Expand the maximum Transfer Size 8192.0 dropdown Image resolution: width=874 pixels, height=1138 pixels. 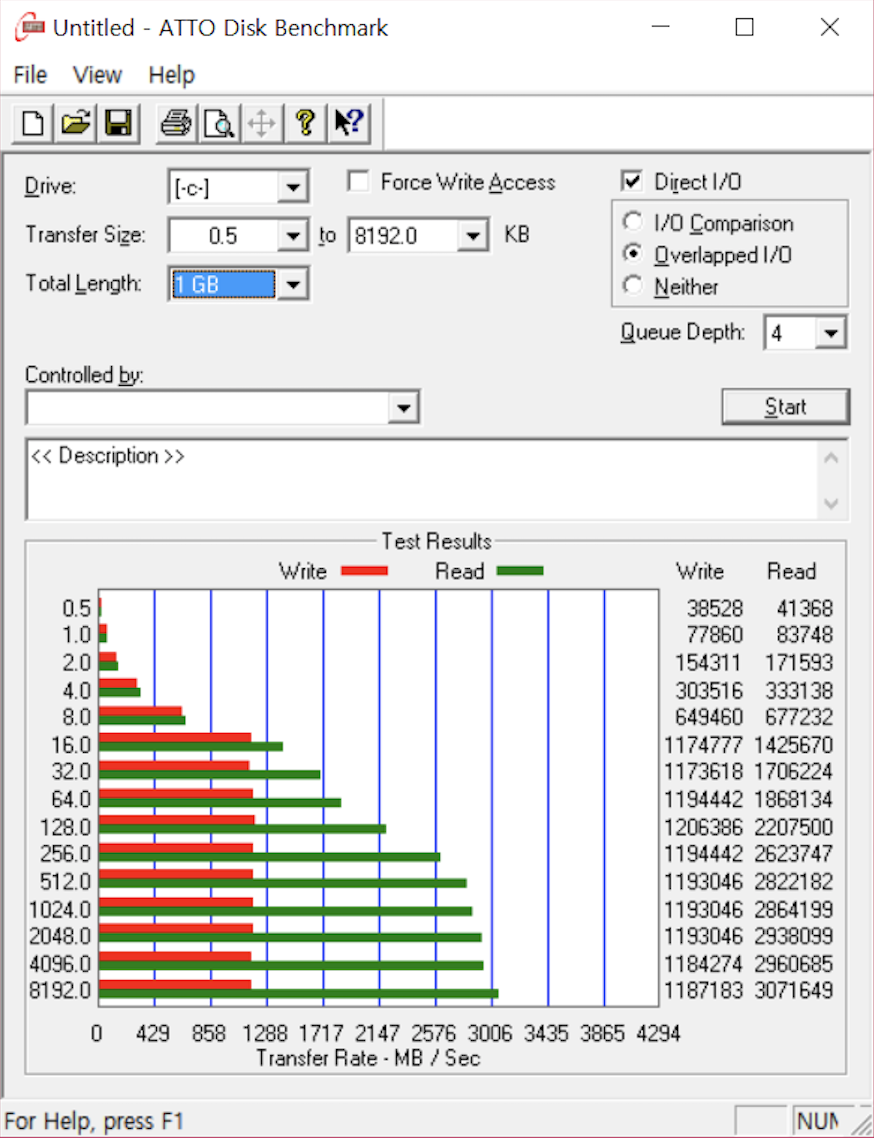(x=473, y=236)
